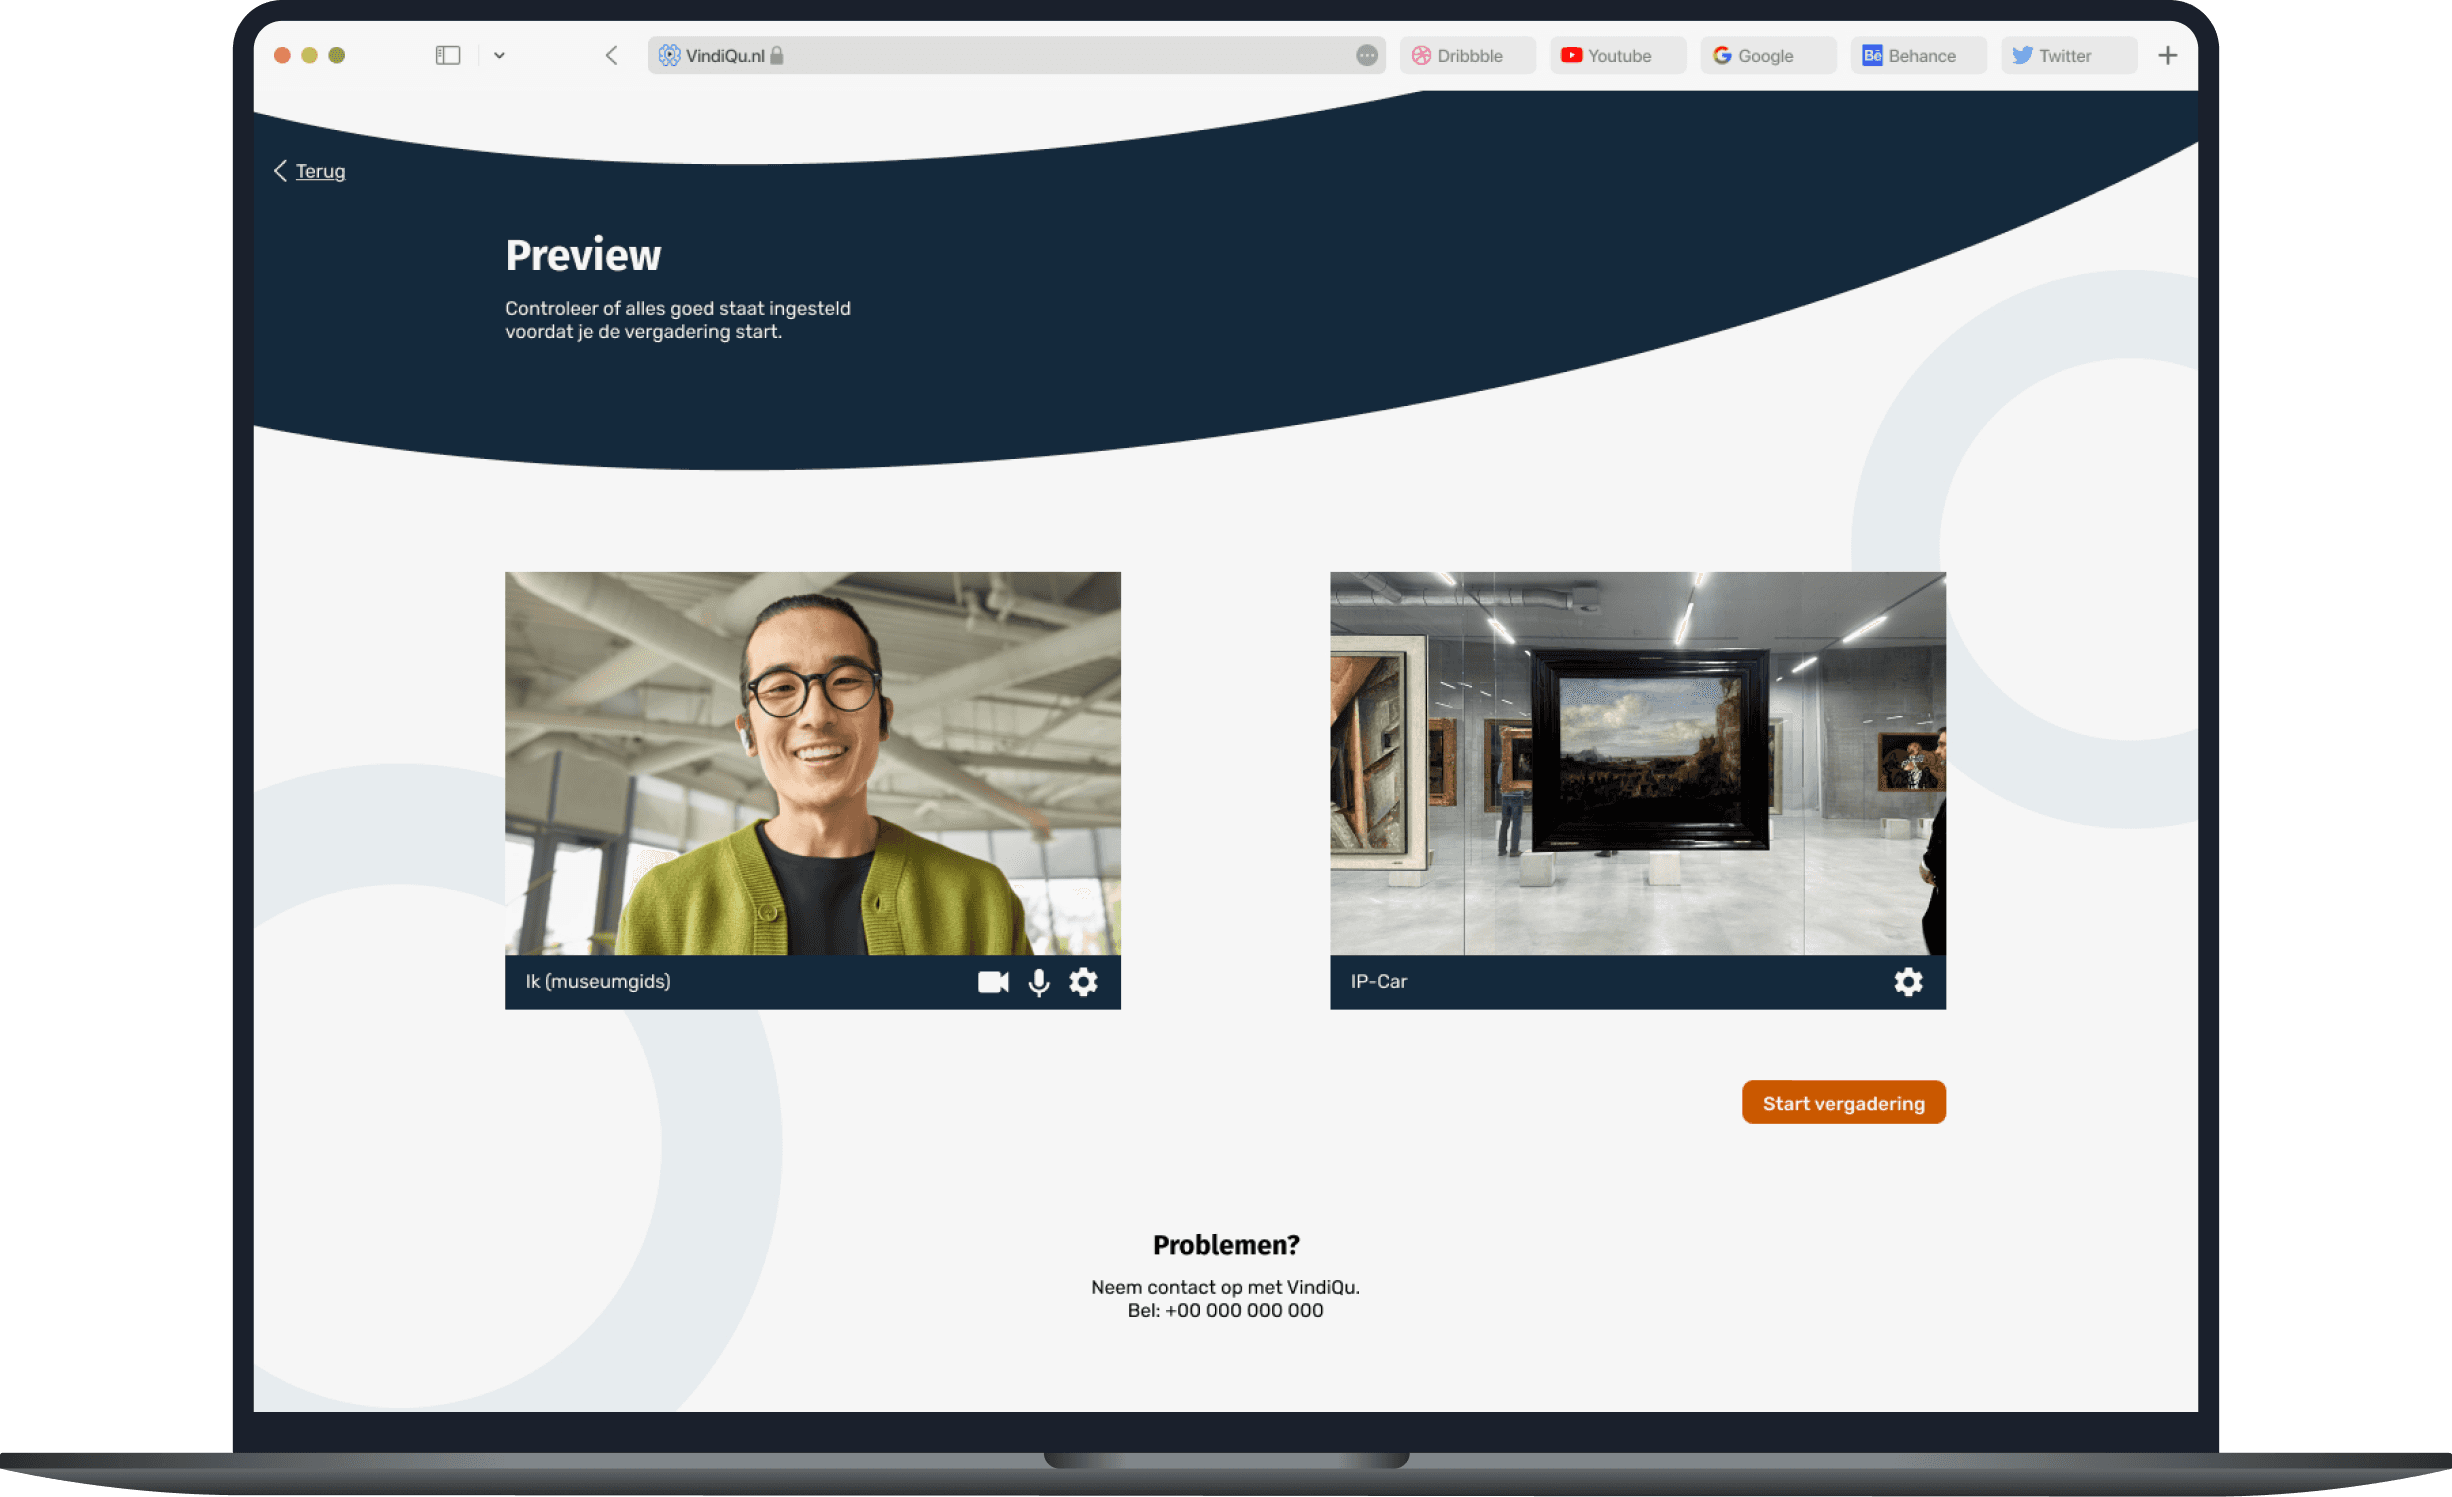Open IP-Car video settings gear
2452x1497 pixels.
tap(1907, 982)
